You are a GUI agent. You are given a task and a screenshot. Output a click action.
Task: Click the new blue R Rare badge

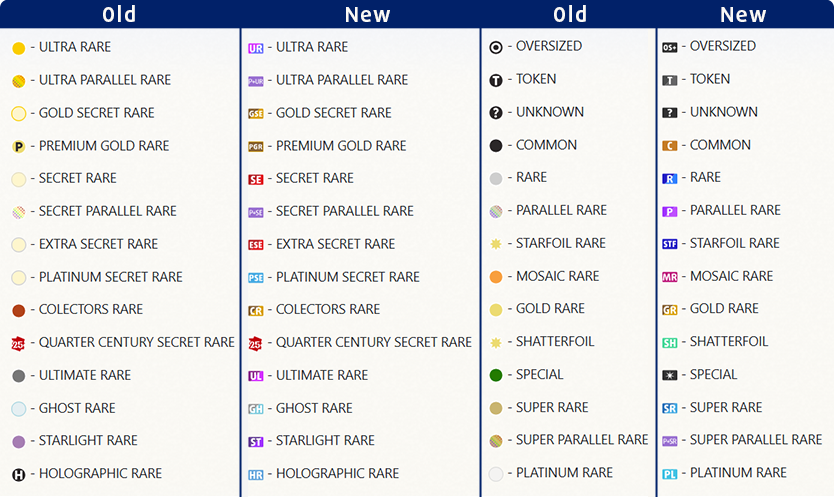click(x=670, y=178)
